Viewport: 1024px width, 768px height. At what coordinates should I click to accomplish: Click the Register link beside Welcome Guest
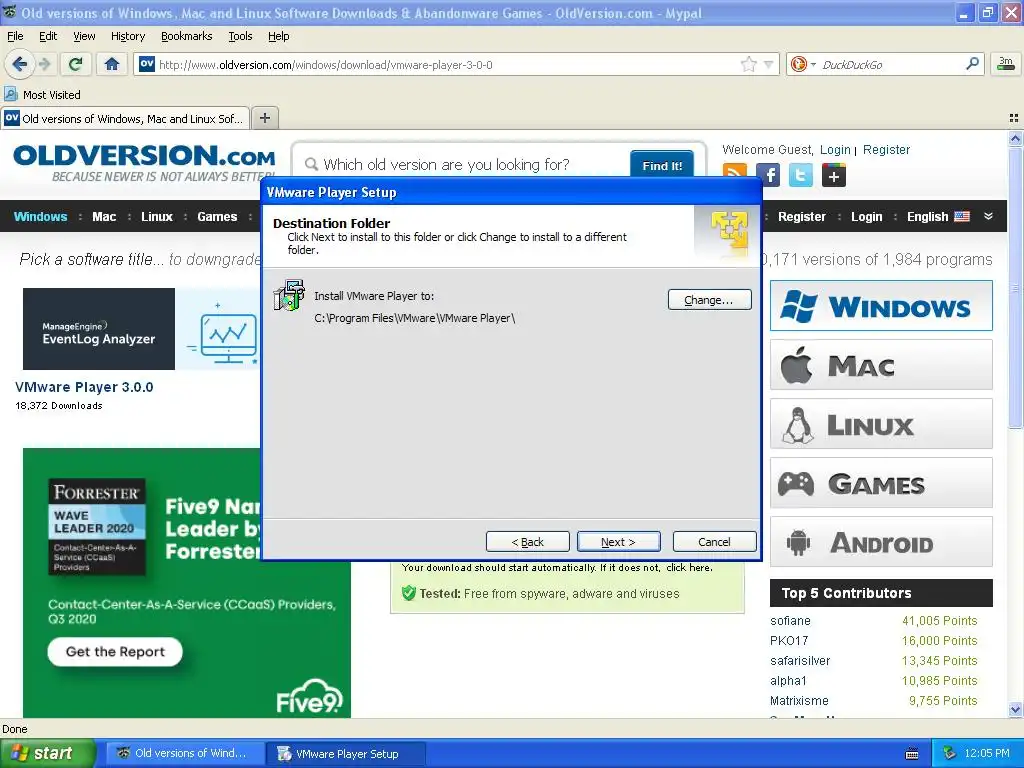click(x=886, y=150)
